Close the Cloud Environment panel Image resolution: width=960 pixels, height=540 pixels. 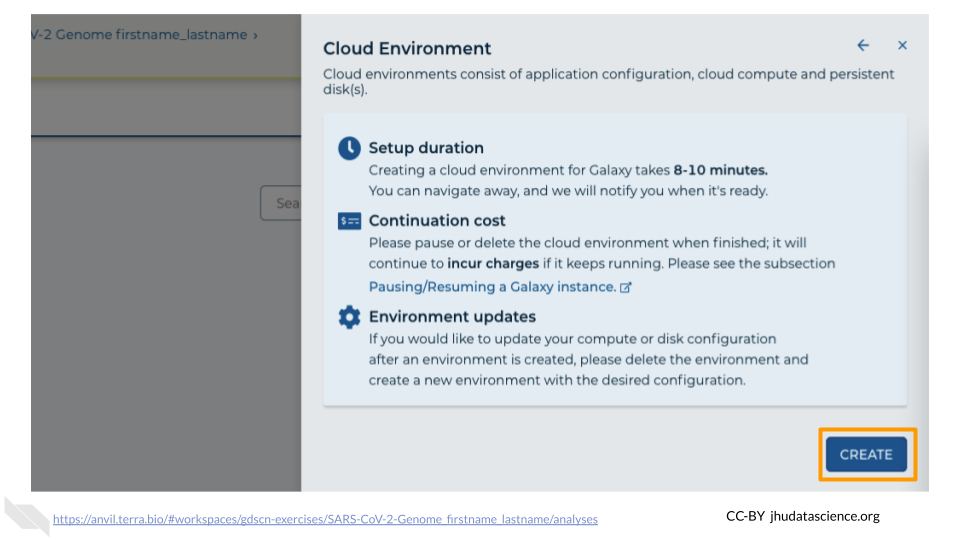point(902,45)
